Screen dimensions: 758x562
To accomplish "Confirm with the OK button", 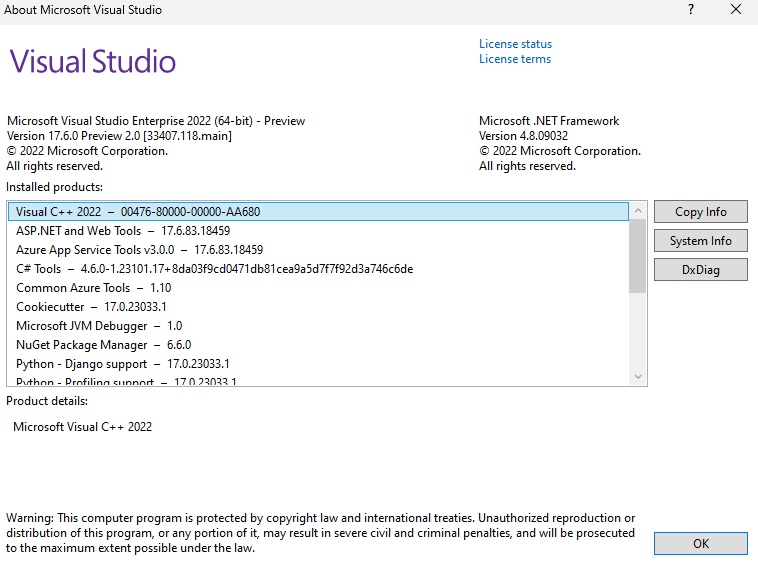I will 700,544.
